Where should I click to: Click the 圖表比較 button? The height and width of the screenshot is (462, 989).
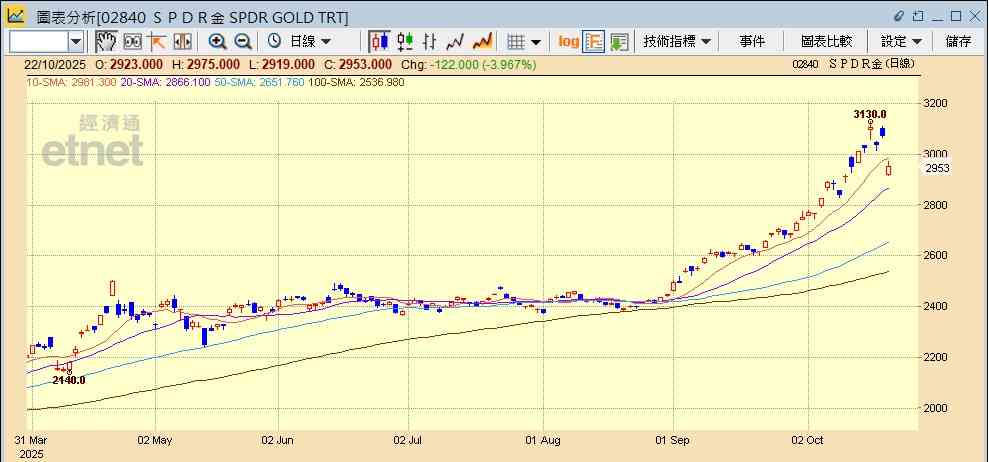(826, 41)
